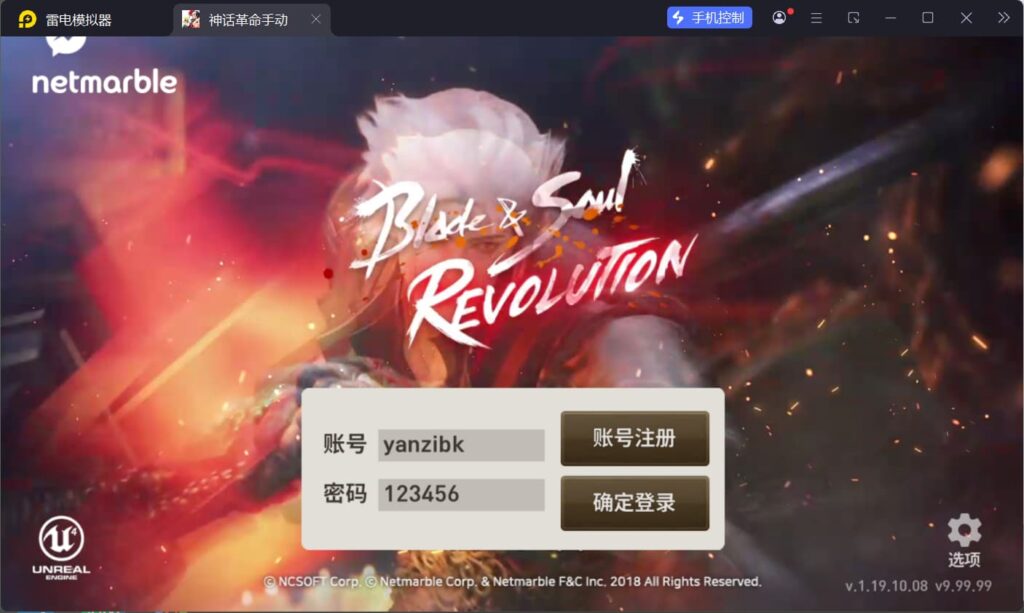The width and height of the screenshot is (1024, 613).
Task: Switch to the 雷电模拟器 home tab
Action: click(x=78, y=20)
